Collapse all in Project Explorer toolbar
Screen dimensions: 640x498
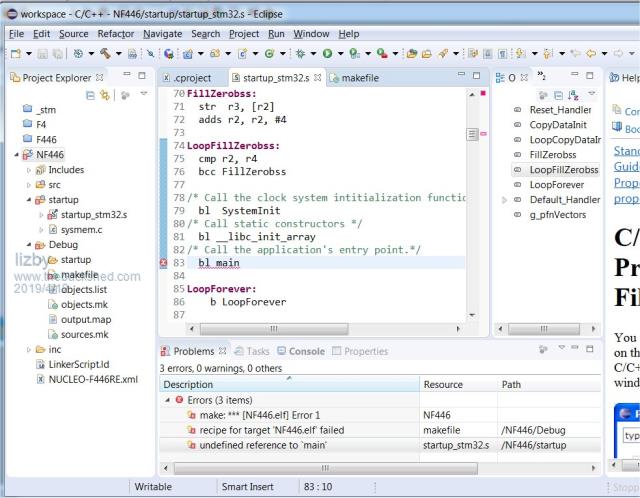click(92, 95)
